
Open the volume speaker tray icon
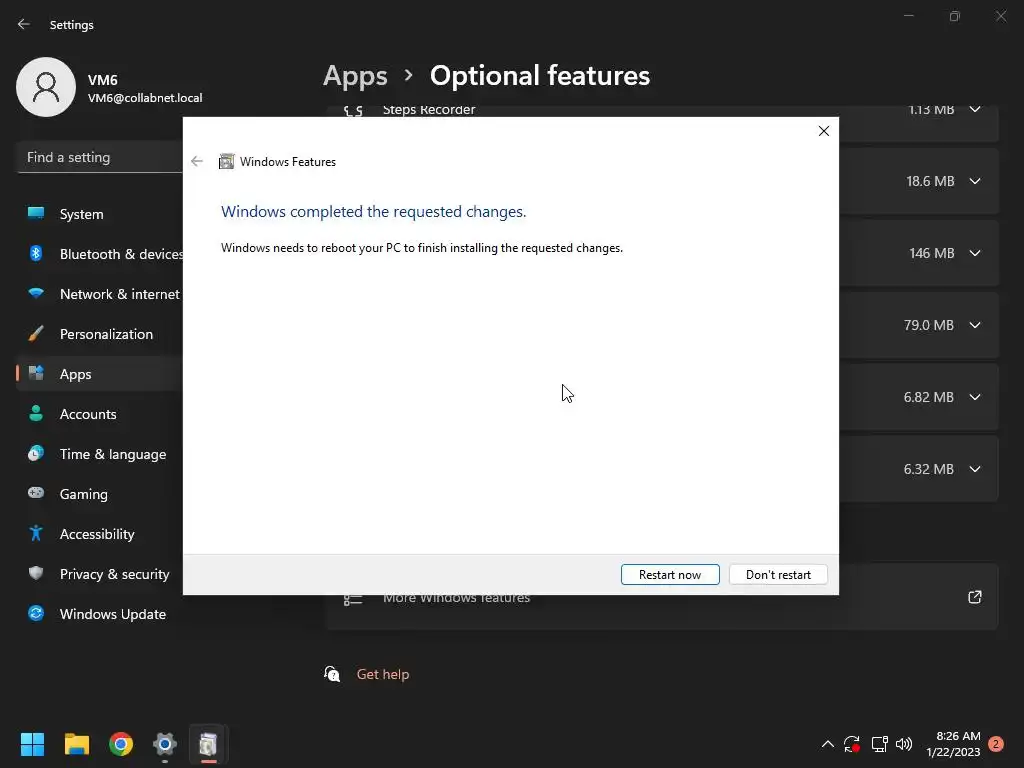click(x=904, y=744)
